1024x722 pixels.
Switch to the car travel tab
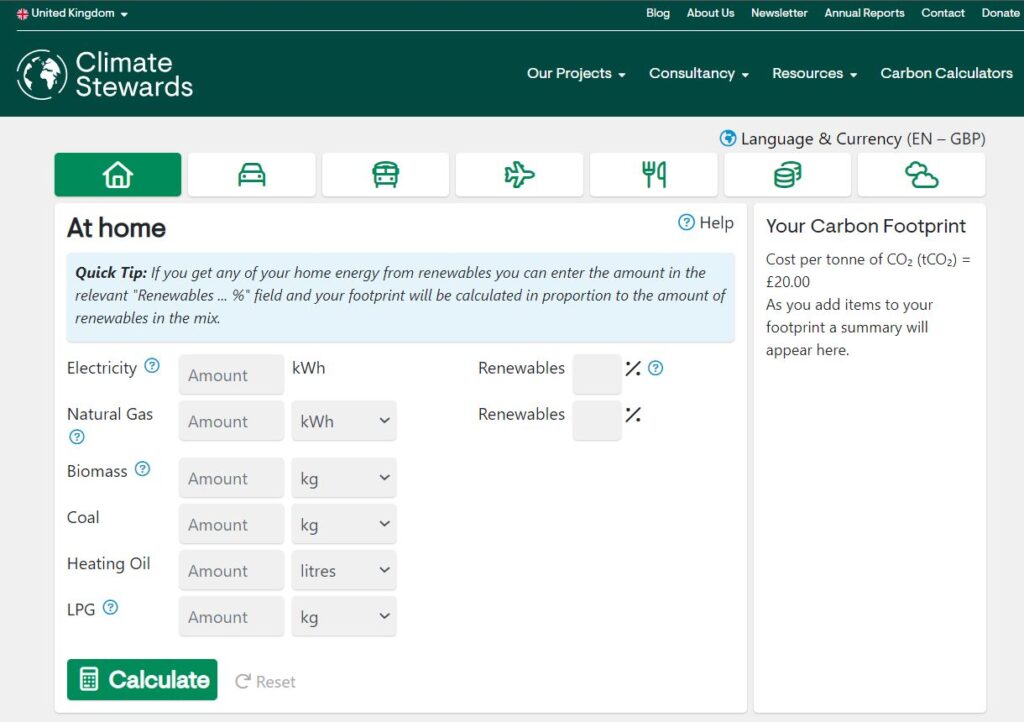(x=251, y=174)
